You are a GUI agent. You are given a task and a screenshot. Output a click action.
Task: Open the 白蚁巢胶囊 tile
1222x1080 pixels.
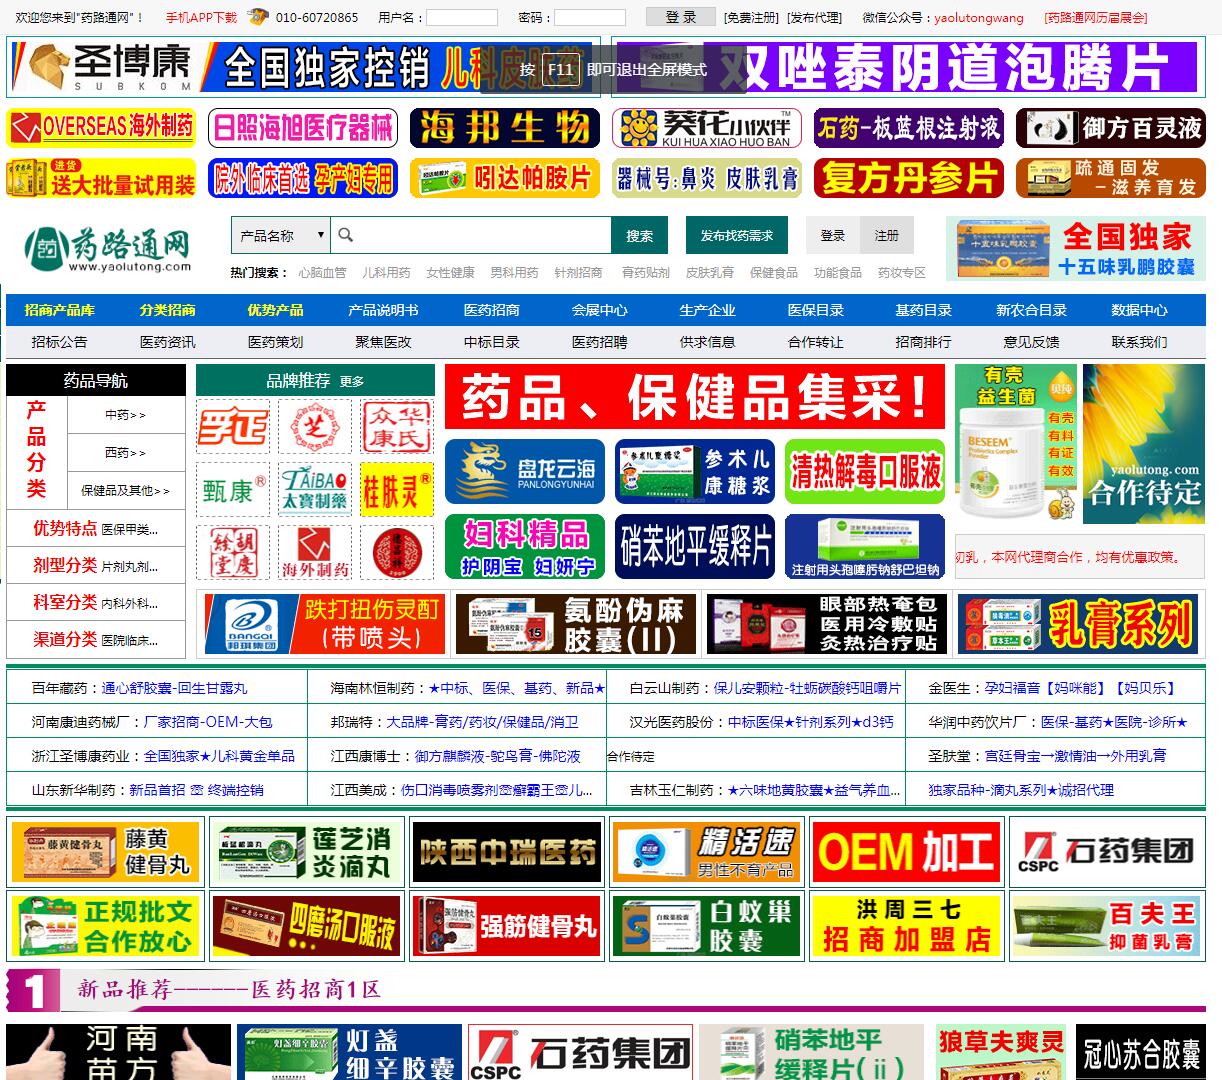tap(706, 926)
